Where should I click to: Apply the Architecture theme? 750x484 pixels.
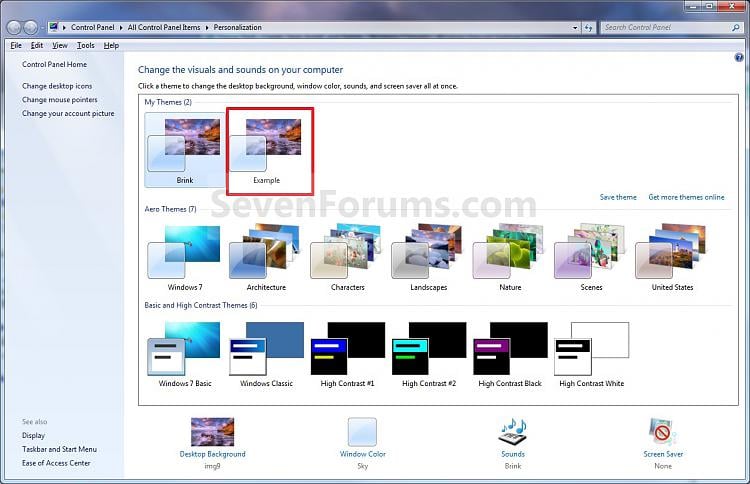[x=266, y=258]
